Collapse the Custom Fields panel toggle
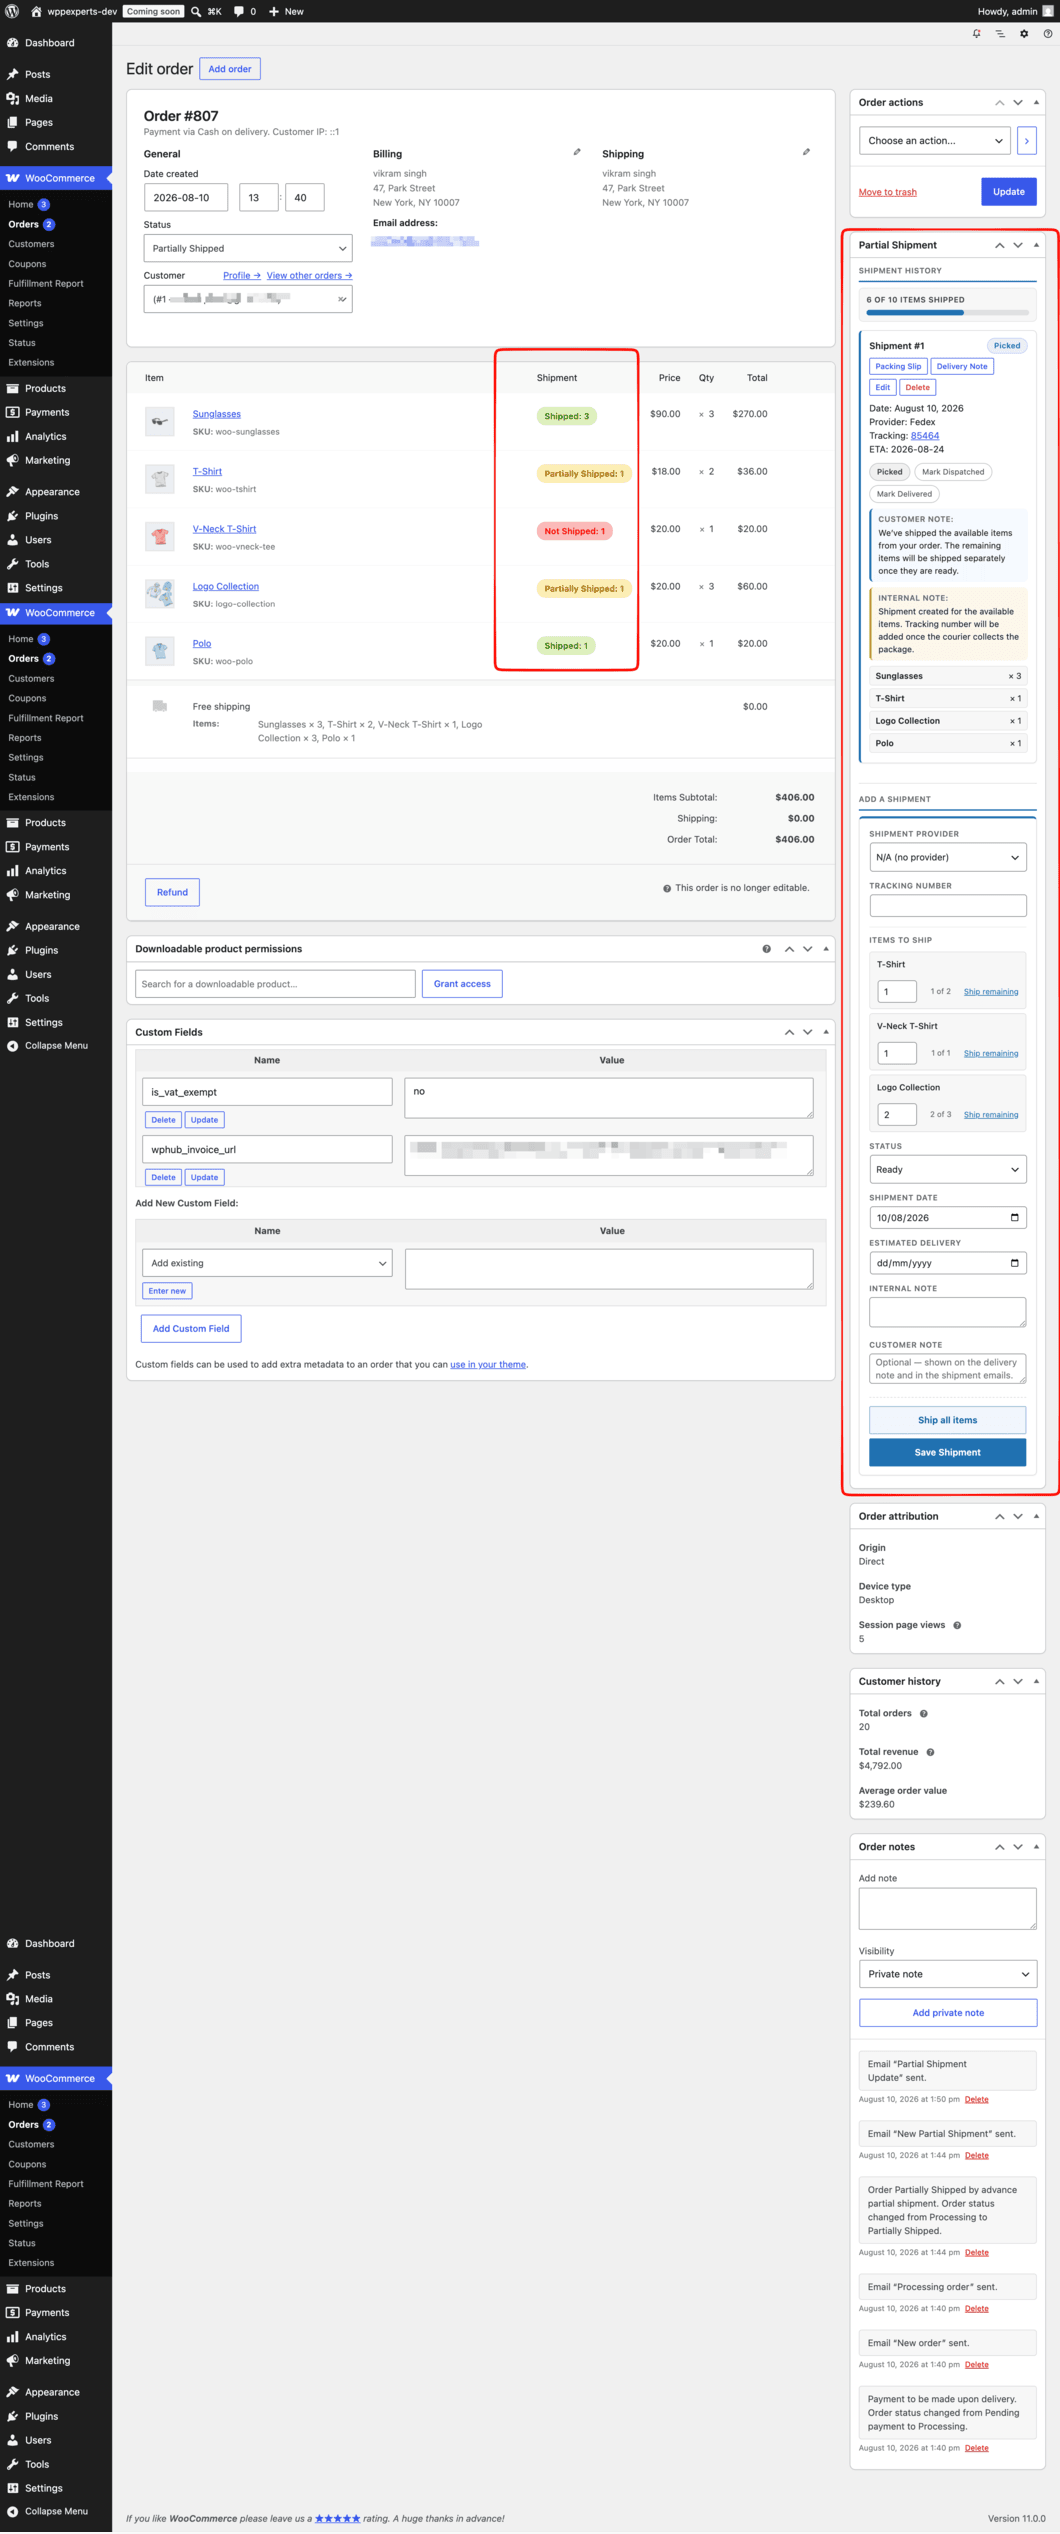Image resolution: width=1060 pixels, height=2534 pixels. pos(826,1032)
